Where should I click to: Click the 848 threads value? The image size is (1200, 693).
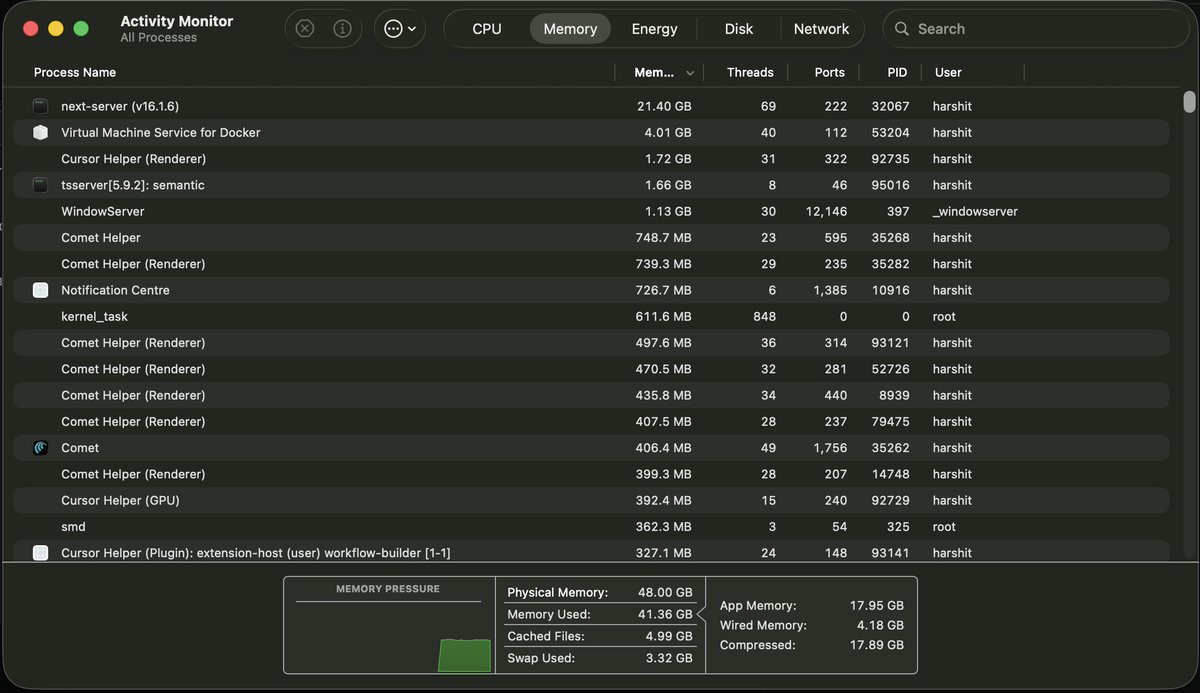[764, 316]
